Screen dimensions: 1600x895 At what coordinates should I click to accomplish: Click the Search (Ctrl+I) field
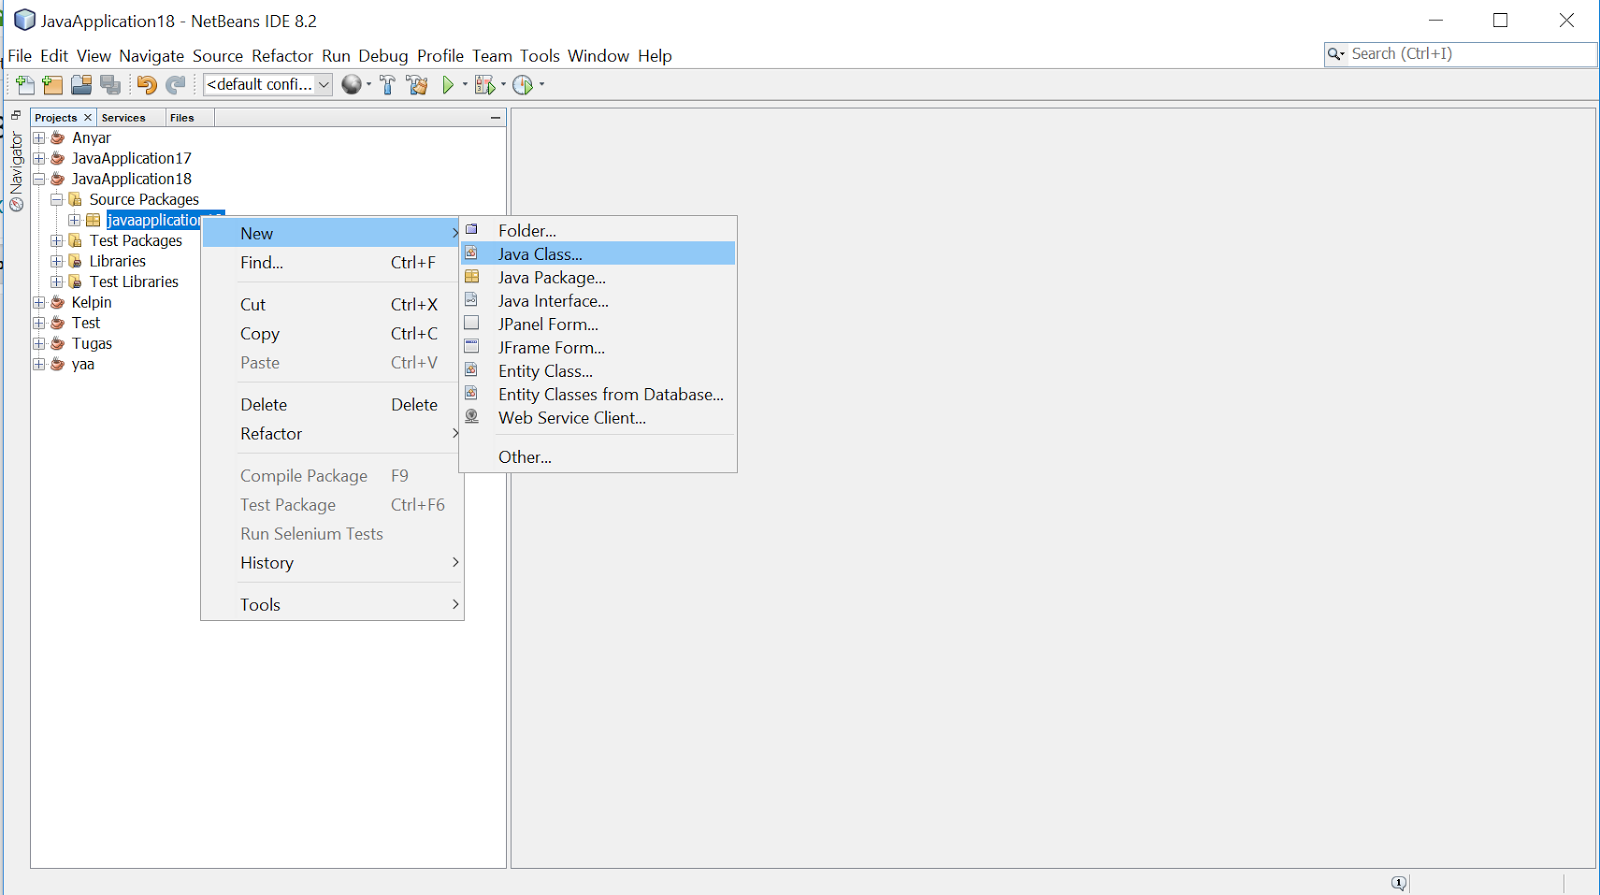point(1460,54)
